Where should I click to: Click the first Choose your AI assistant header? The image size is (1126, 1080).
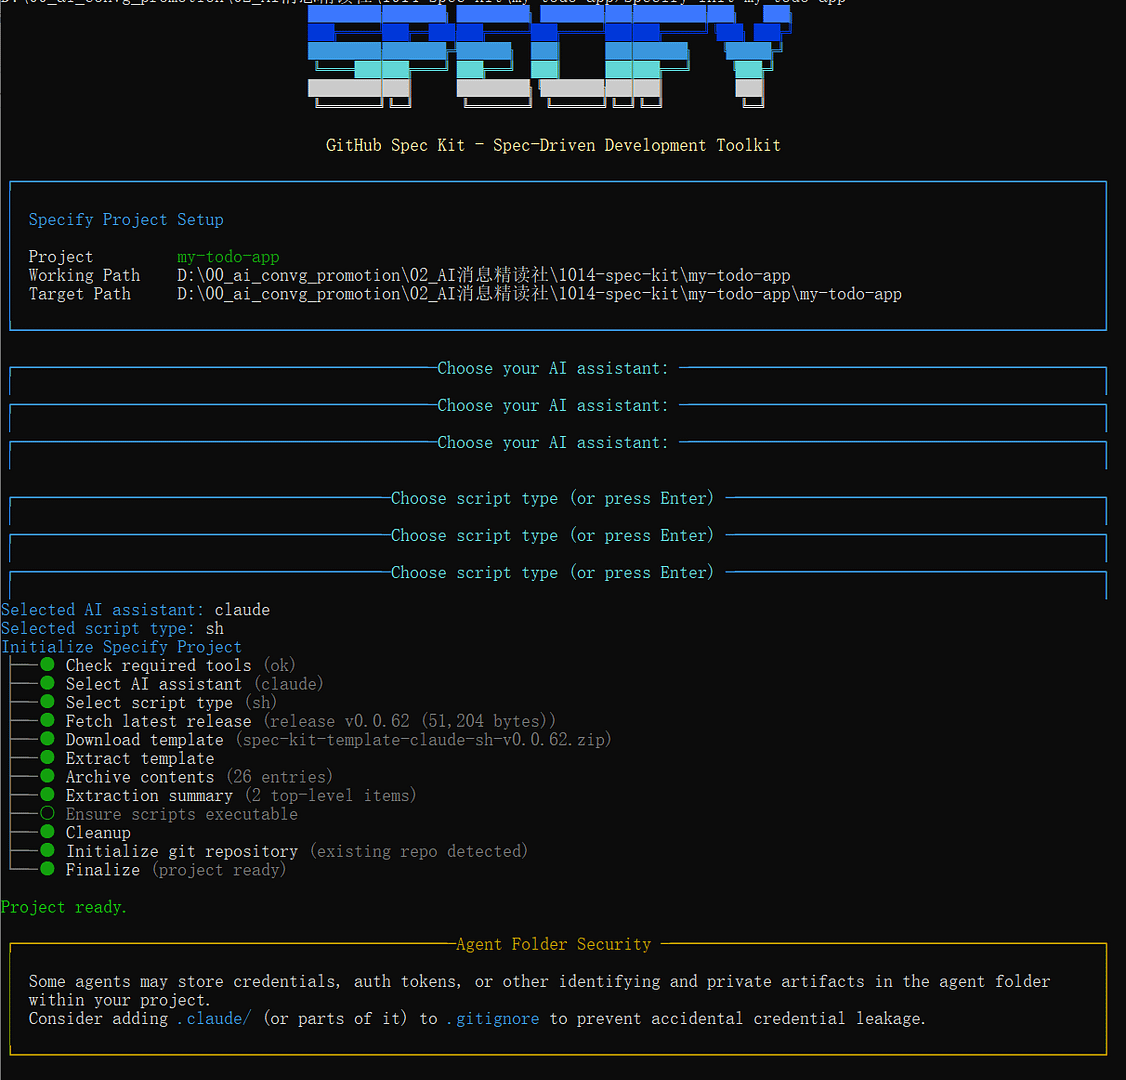[x=552, y=368]
